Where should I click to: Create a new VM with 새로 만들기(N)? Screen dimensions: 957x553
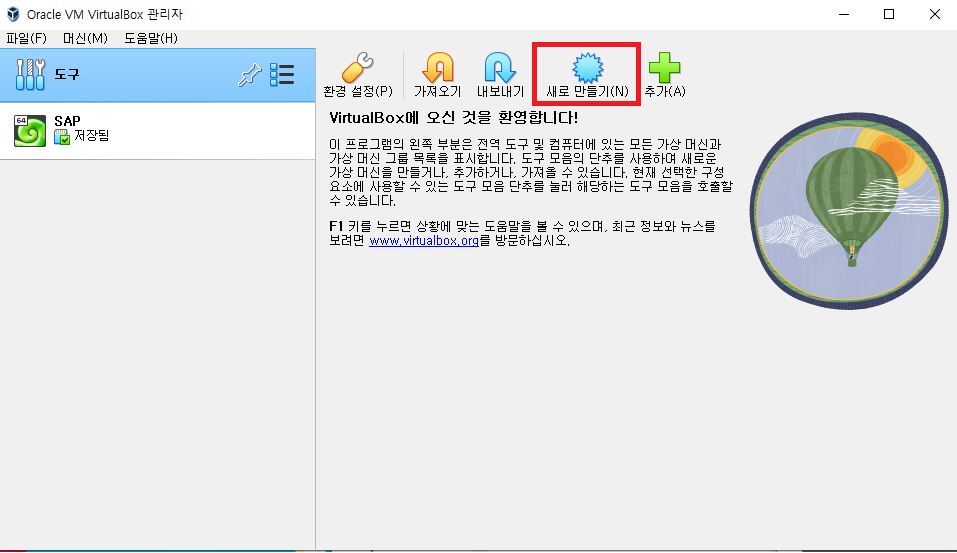(x=587, y=74)
